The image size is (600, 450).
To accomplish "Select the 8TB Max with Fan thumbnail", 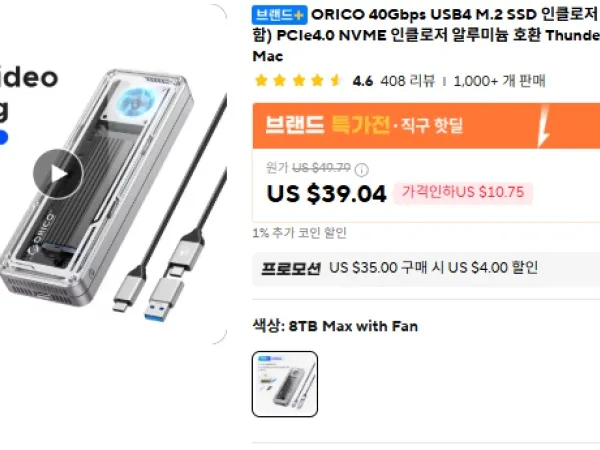I will click(285, 384).
